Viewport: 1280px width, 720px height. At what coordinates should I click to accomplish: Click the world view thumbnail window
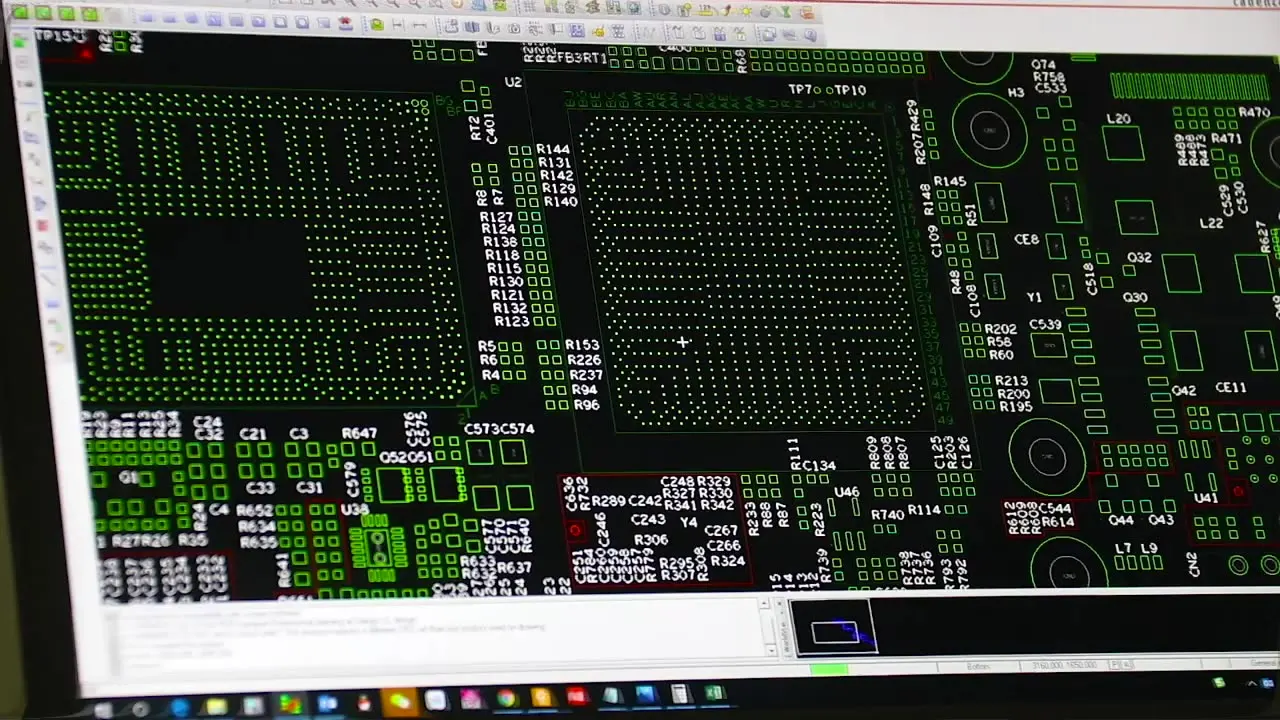(834, 627)
